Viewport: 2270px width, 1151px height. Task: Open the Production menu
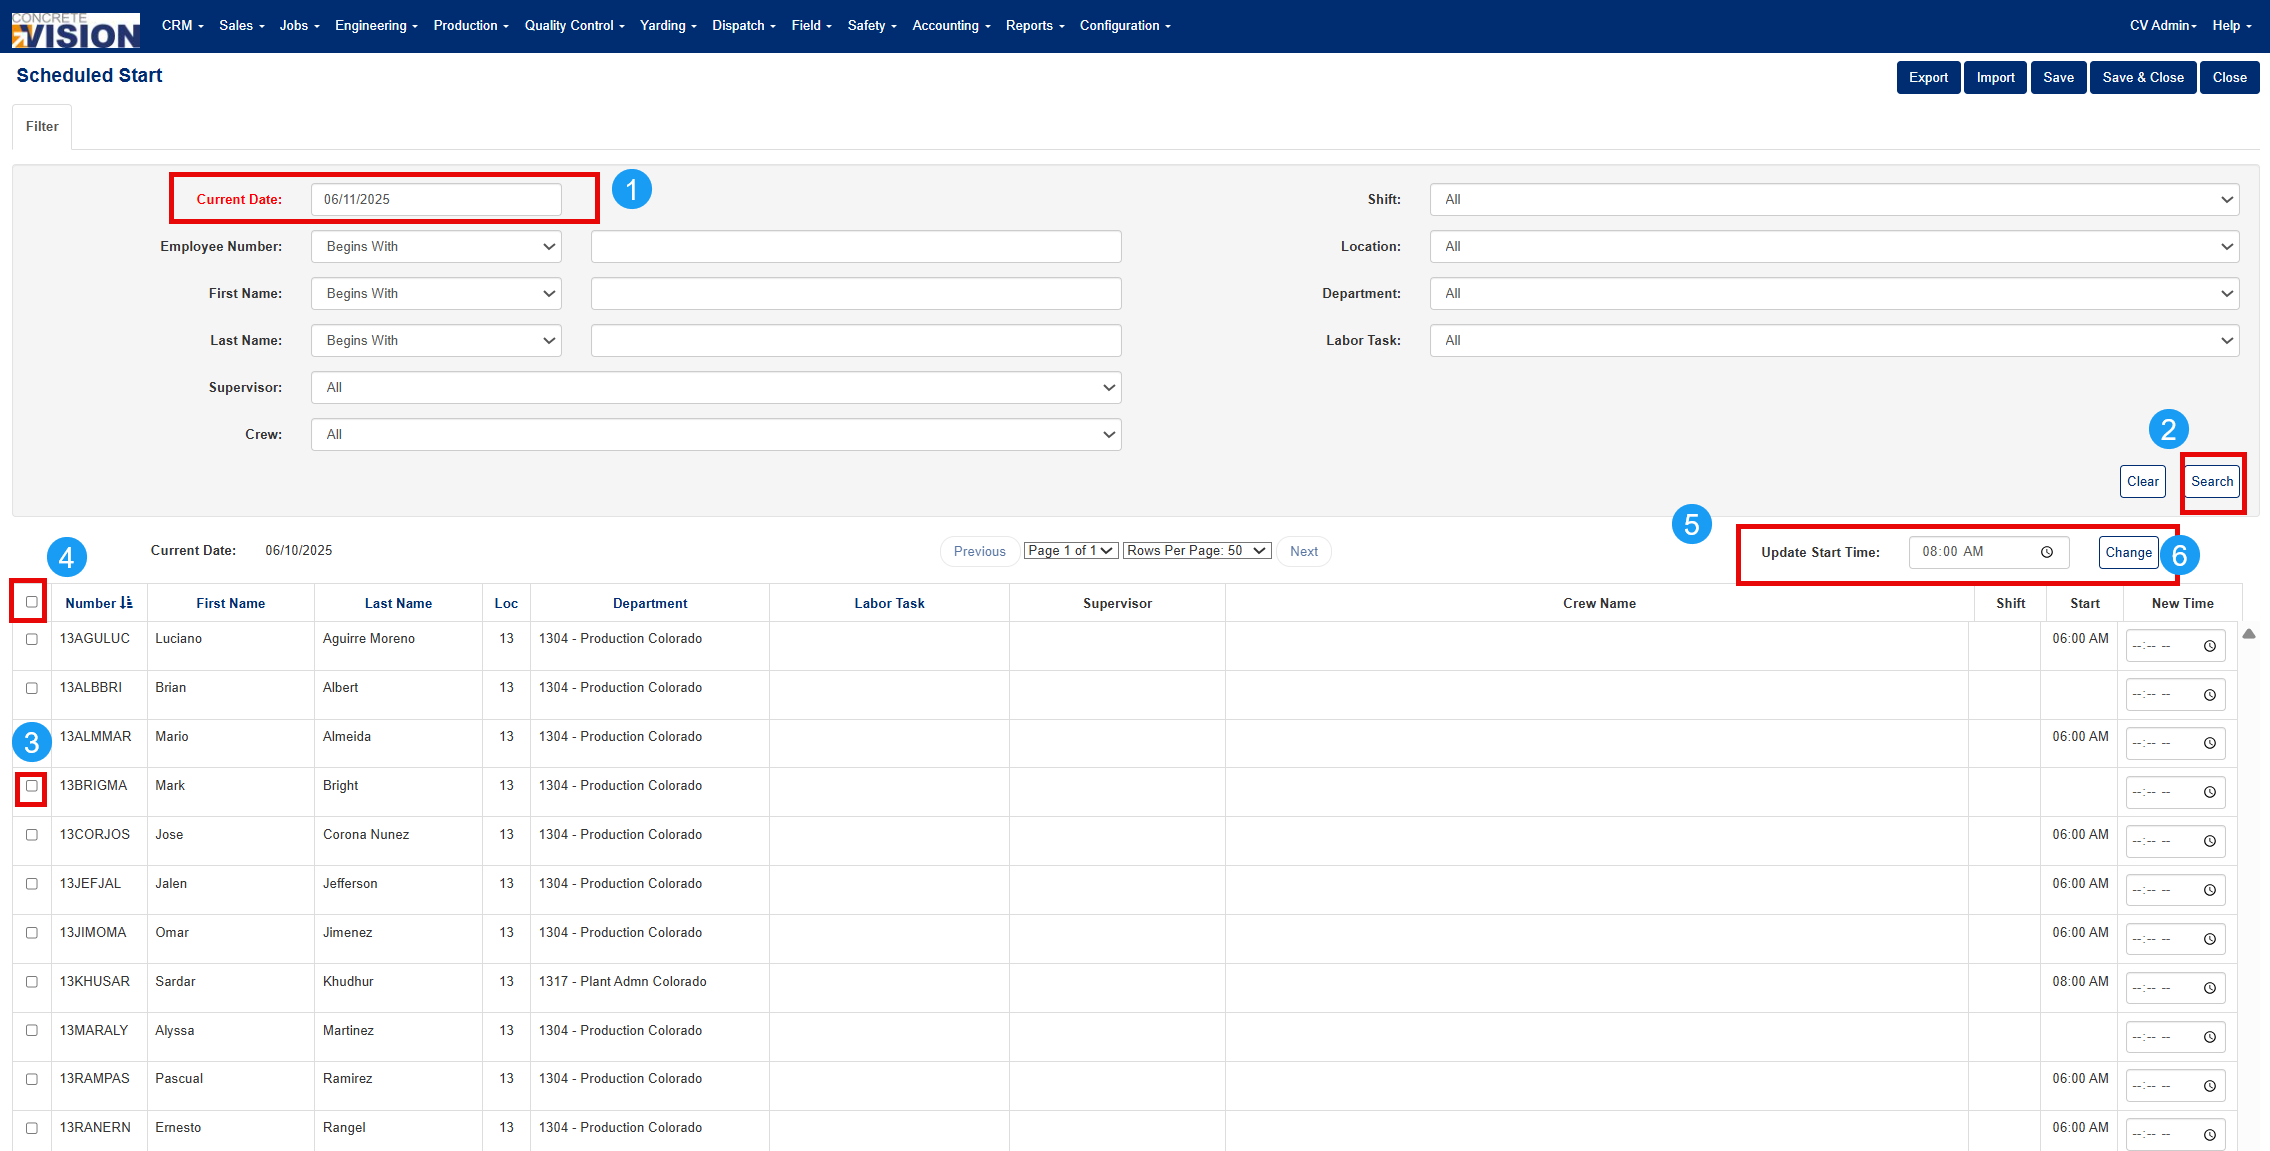tap(471, 26)
